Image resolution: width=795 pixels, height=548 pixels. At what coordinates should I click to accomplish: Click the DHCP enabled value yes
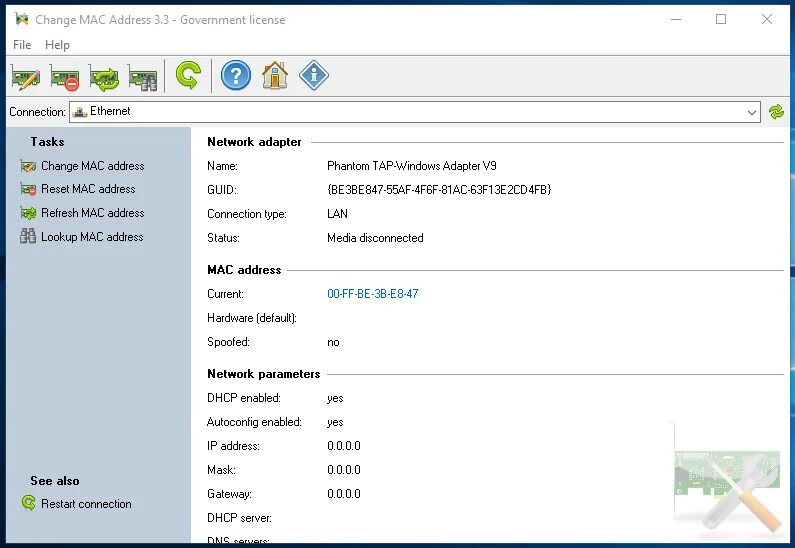335,398
